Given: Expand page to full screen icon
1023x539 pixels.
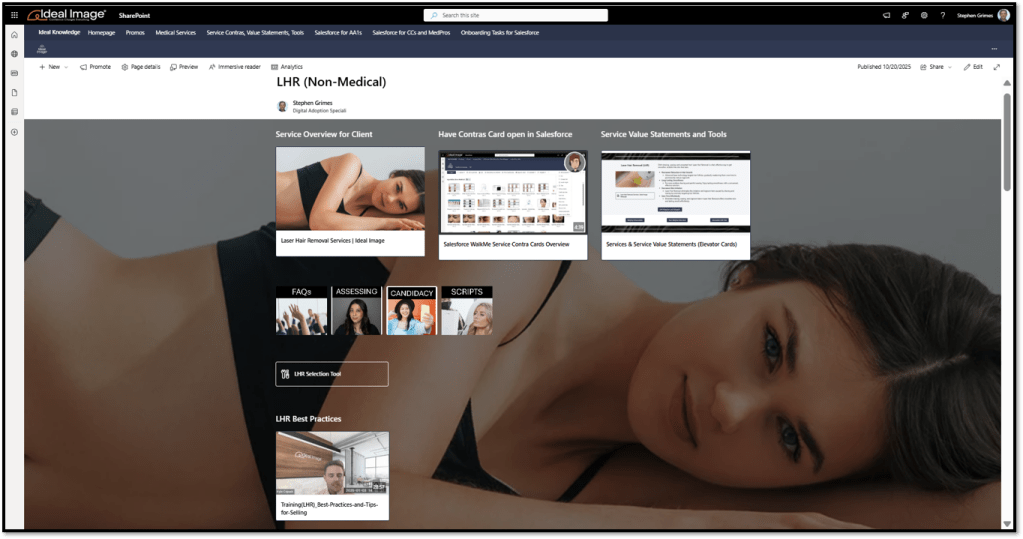Looking at the screenshot, I should [996, 67].
